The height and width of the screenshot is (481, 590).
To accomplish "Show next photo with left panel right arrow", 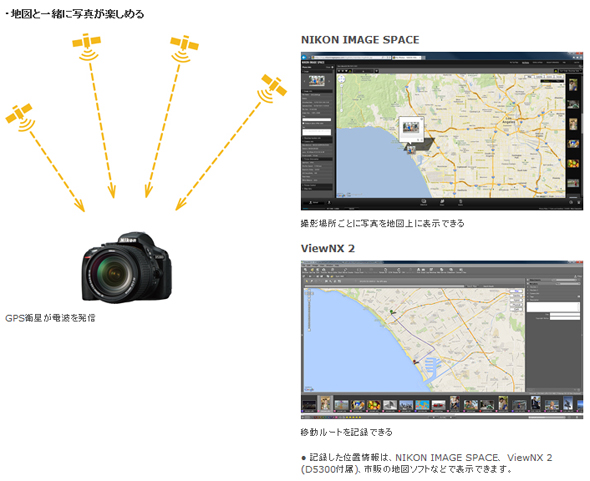I will pos(330,81).
